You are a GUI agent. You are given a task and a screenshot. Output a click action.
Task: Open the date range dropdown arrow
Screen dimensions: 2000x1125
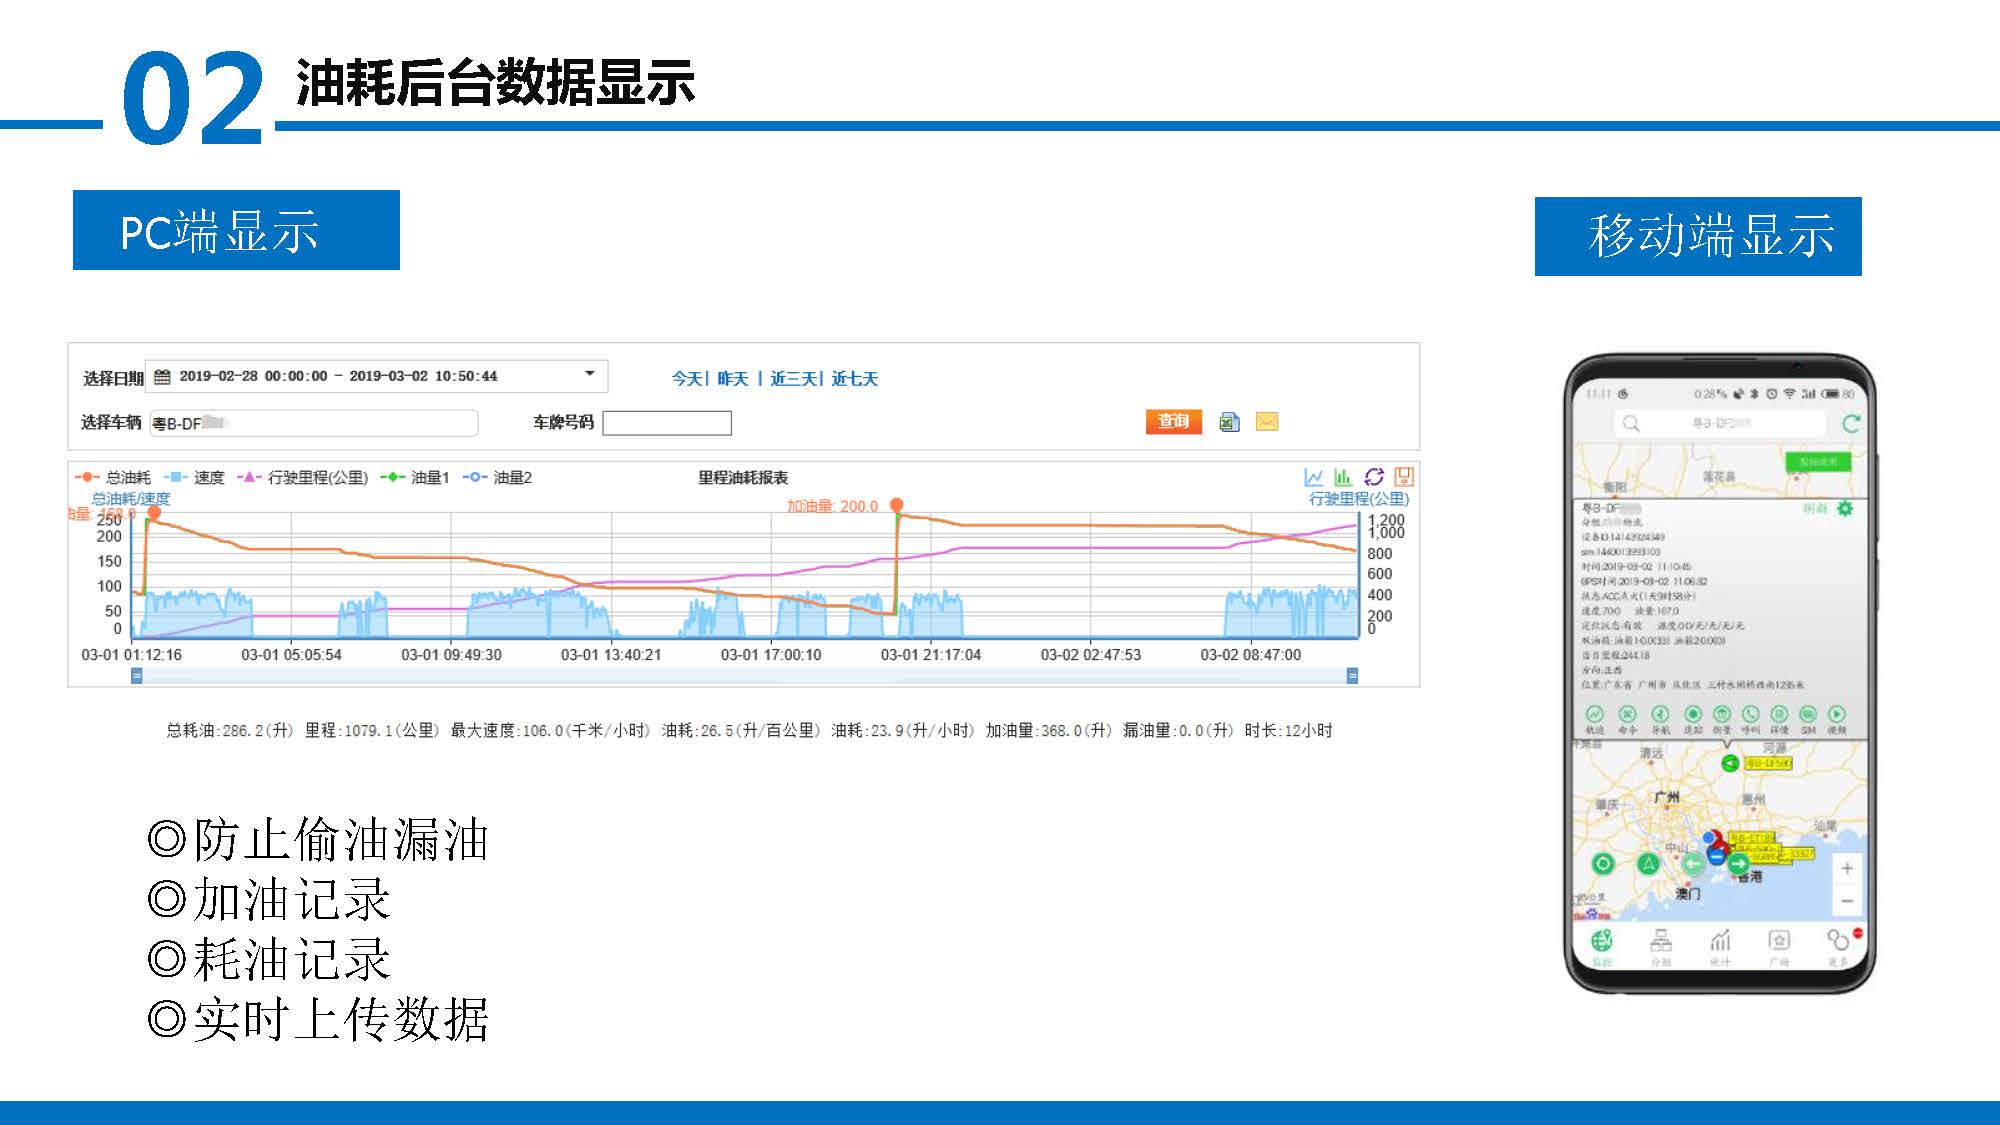(590, 374)
